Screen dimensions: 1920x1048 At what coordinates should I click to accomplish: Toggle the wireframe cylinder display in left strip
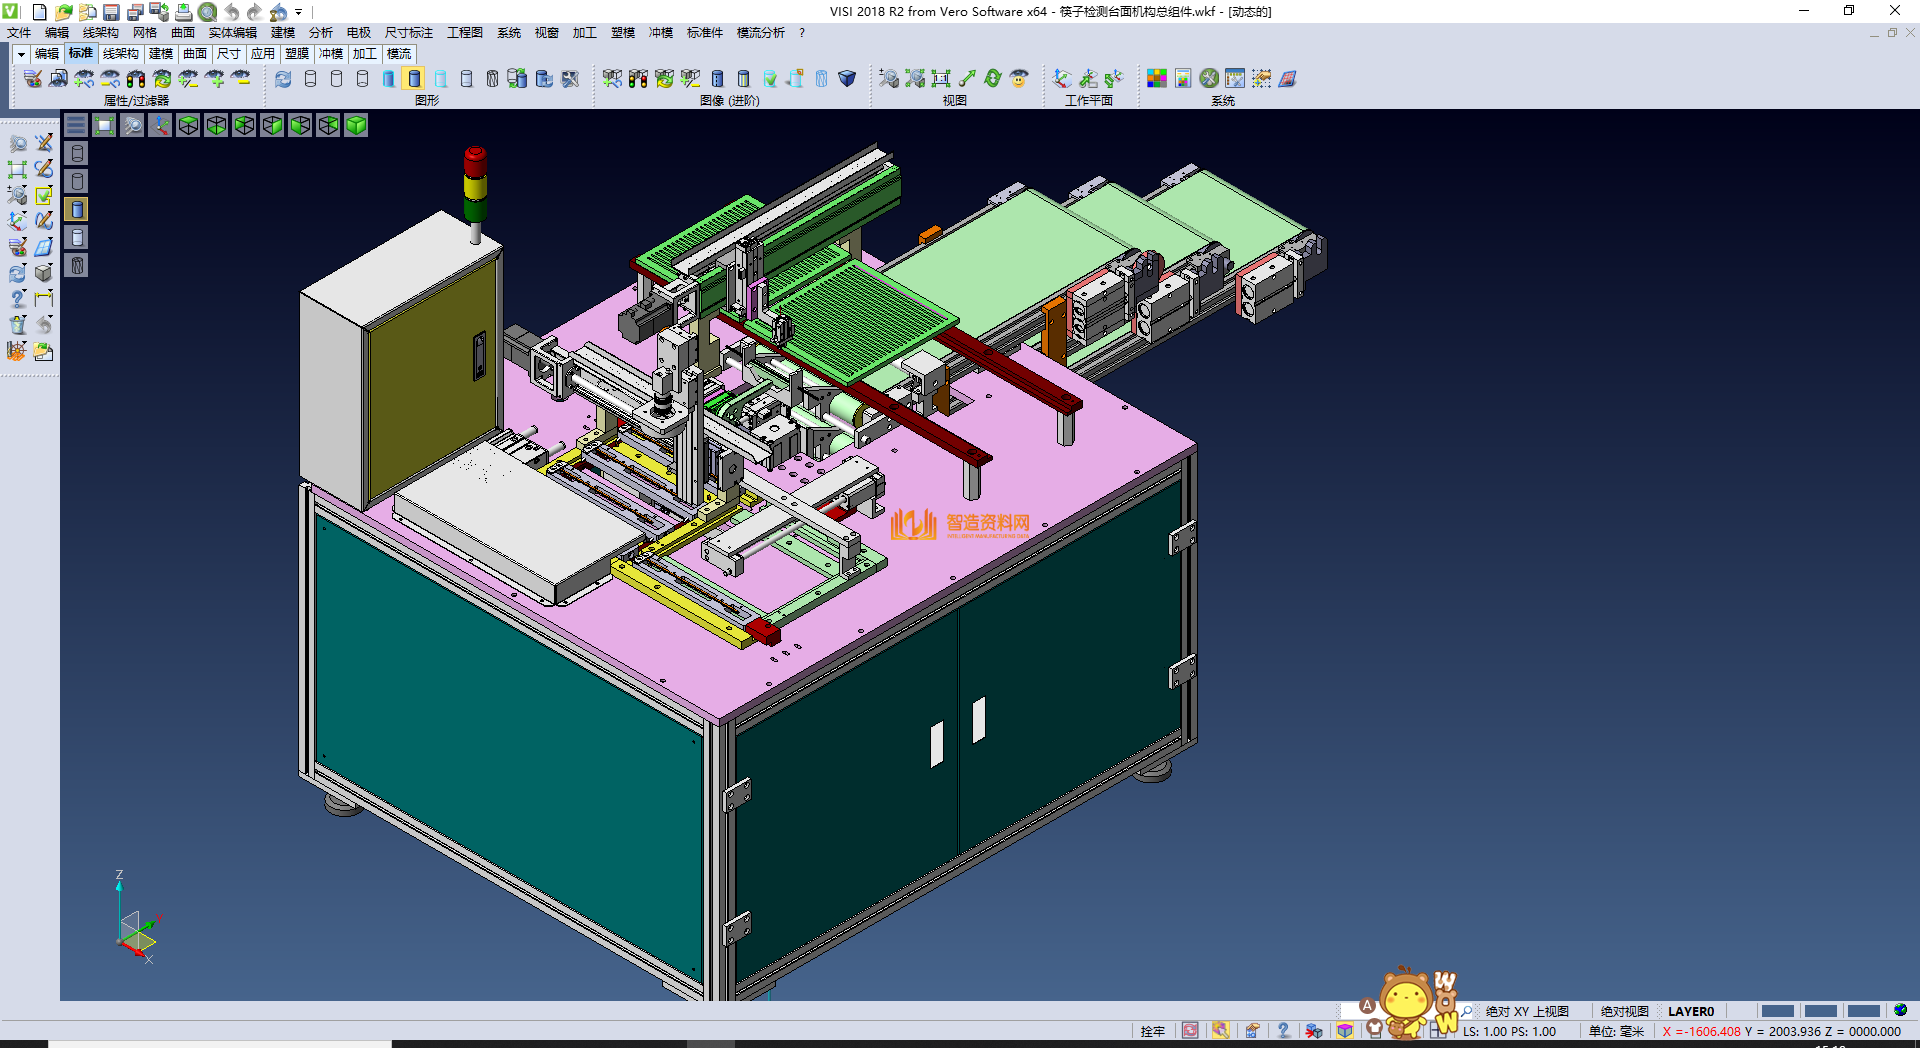coord(77,153)
